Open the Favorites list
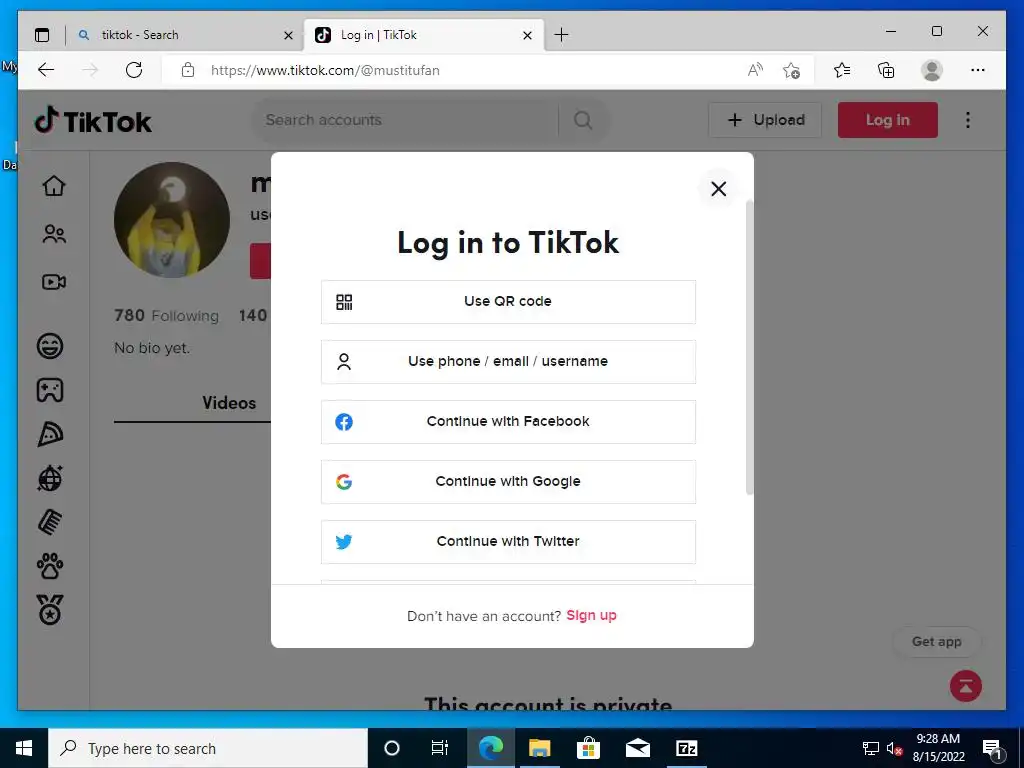Screen dimensions: 1024x768 coord(842,71)
